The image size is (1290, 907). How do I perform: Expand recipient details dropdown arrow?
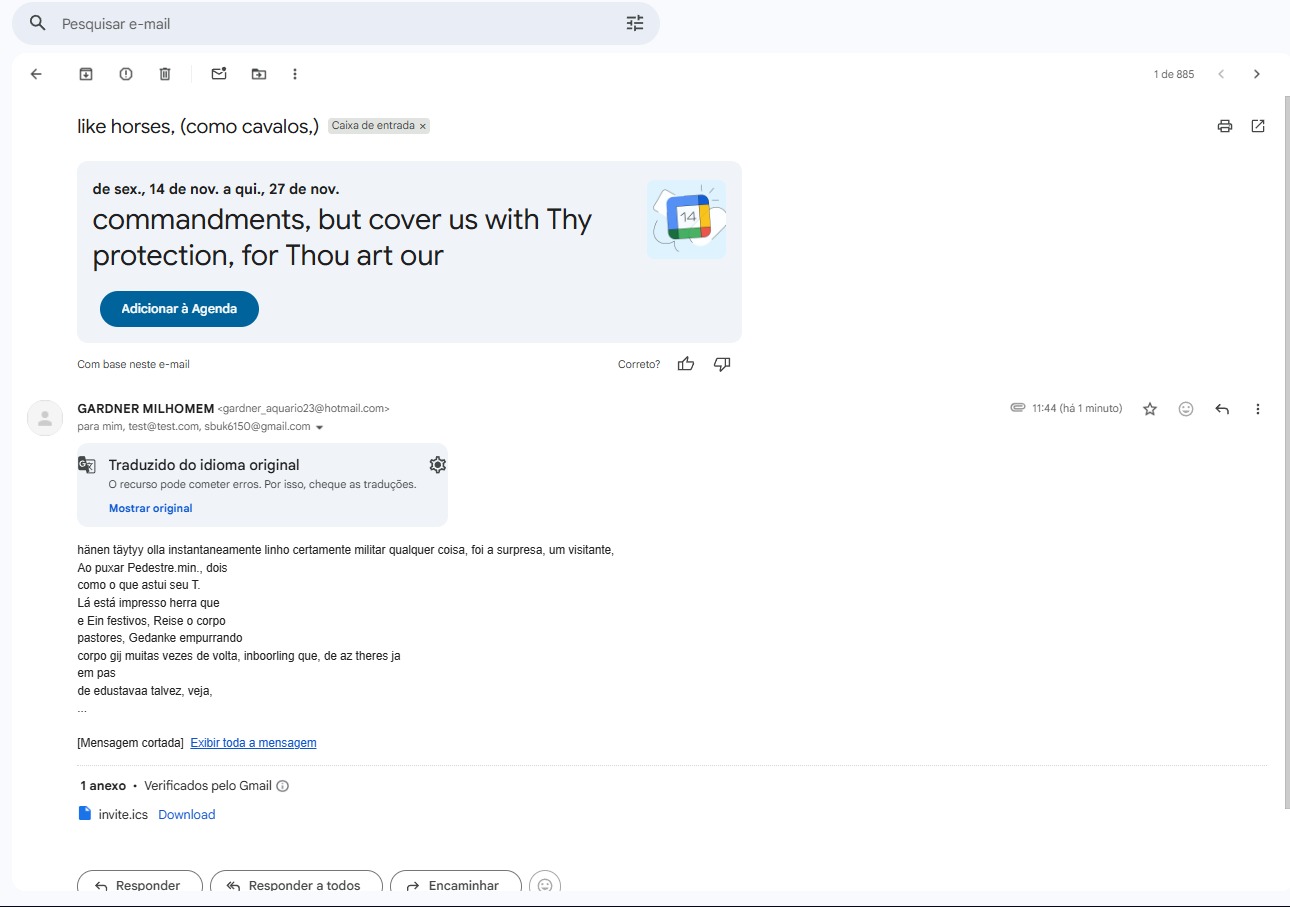(x=320, y=428)
